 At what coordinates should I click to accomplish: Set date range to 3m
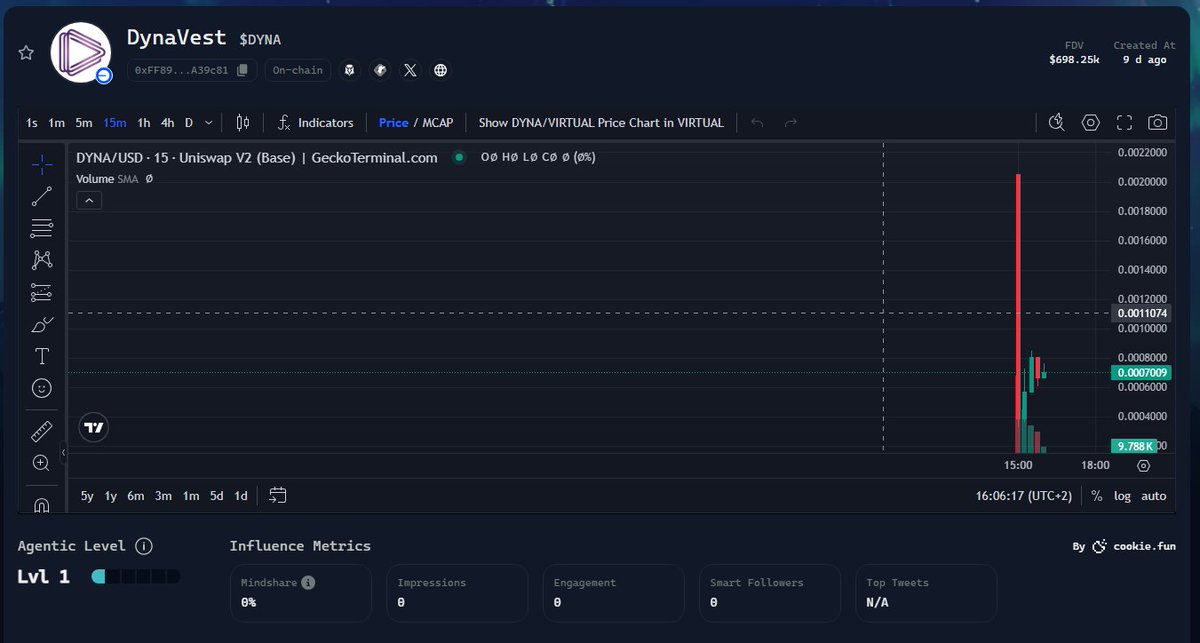coord(163,496)
